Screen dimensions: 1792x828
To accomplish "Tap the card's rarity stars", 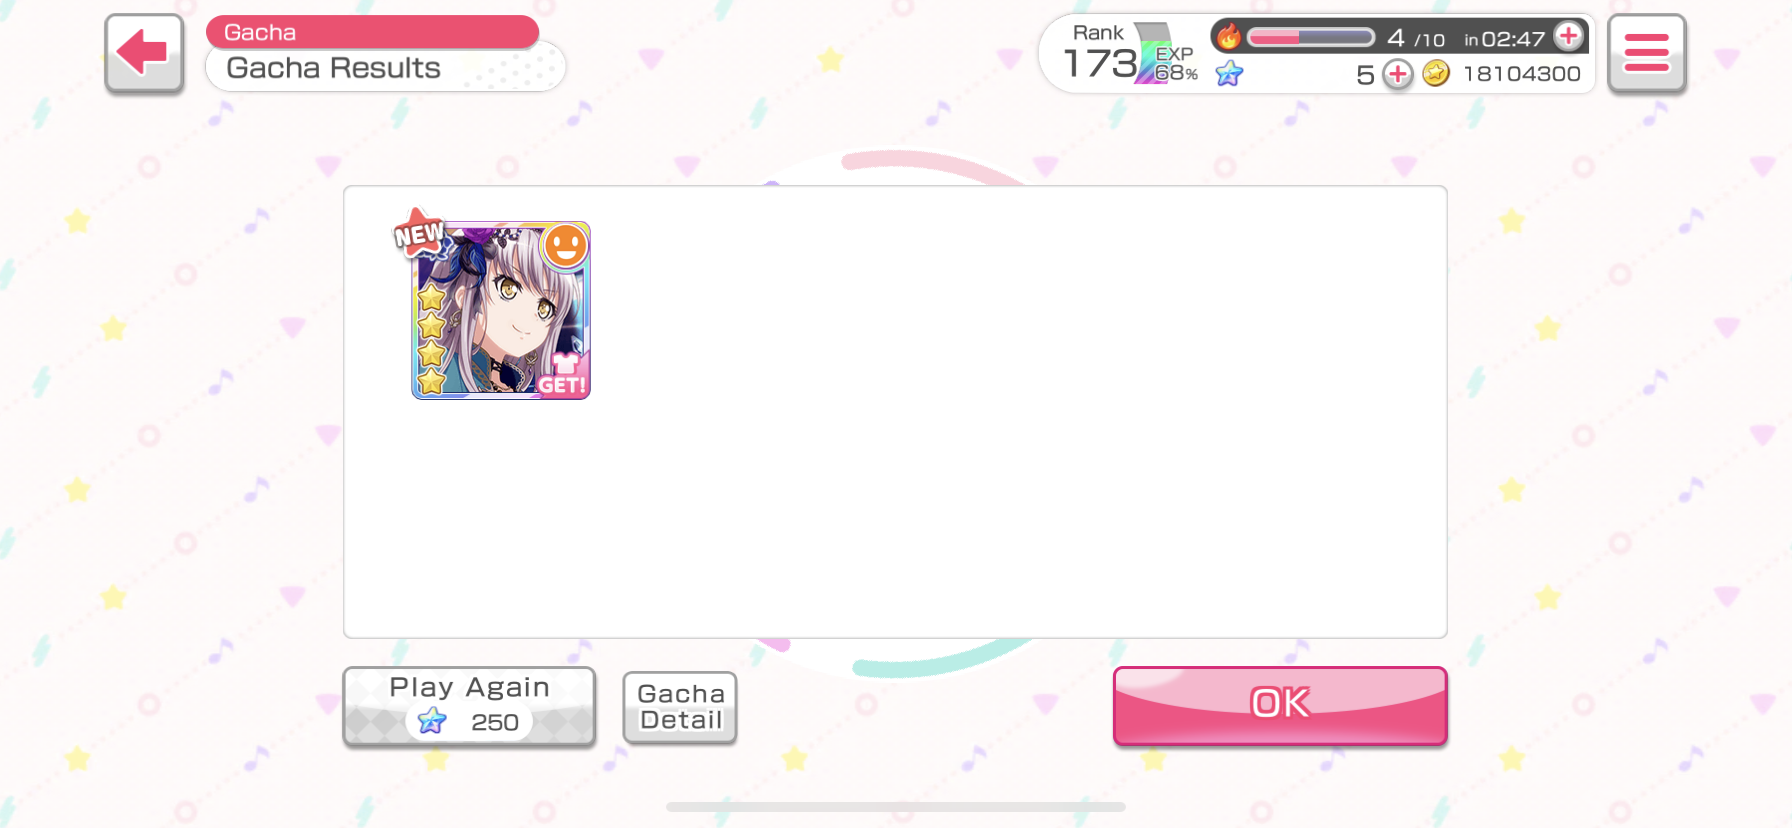I will coord(431,339).
